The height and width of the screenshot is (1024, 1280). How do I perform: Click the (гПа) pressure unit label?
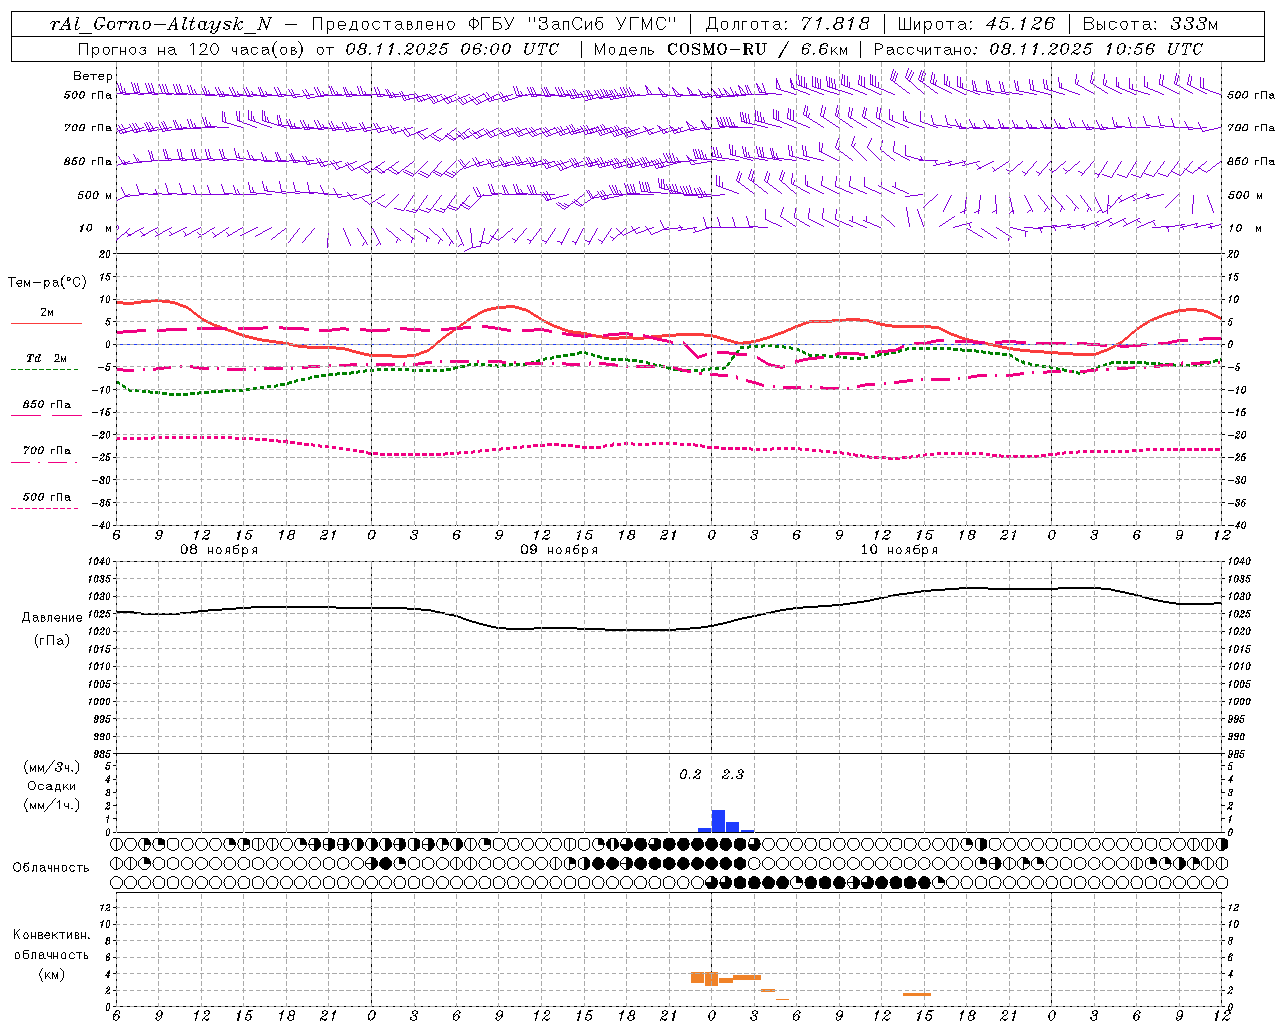pos(52,640)
